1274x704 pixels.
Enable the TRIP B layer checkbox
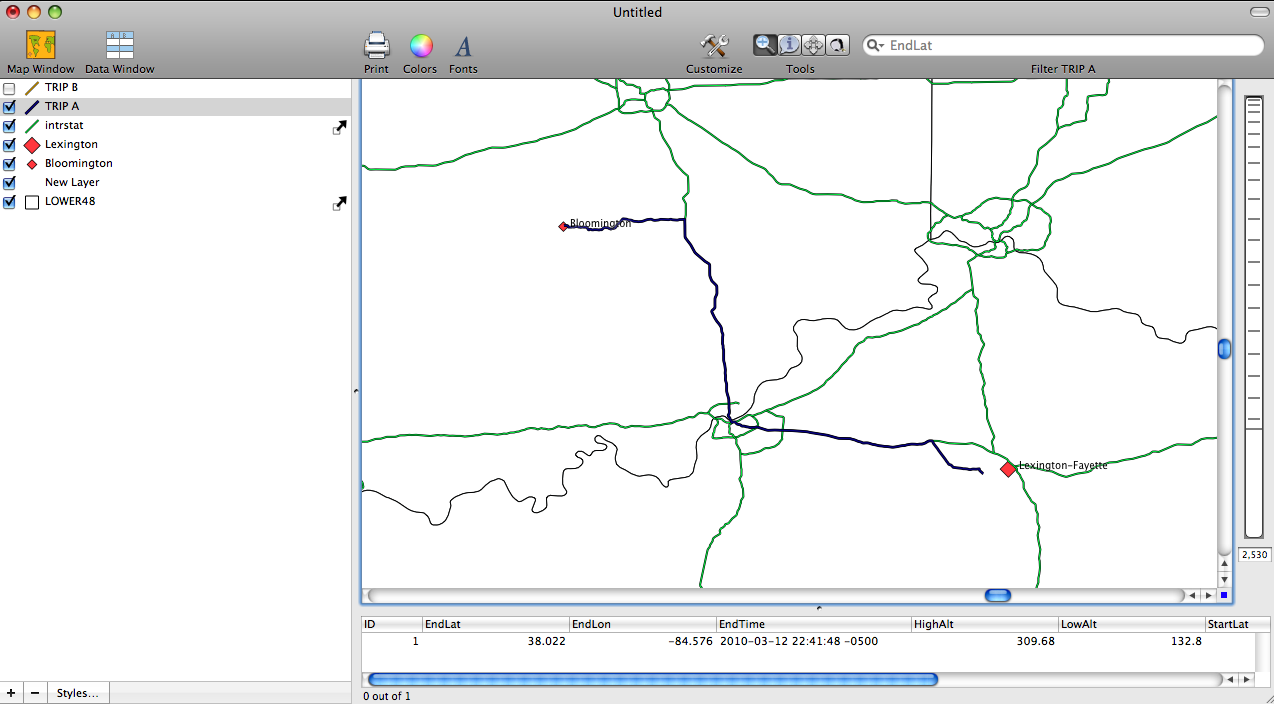[x=10, y=88]
